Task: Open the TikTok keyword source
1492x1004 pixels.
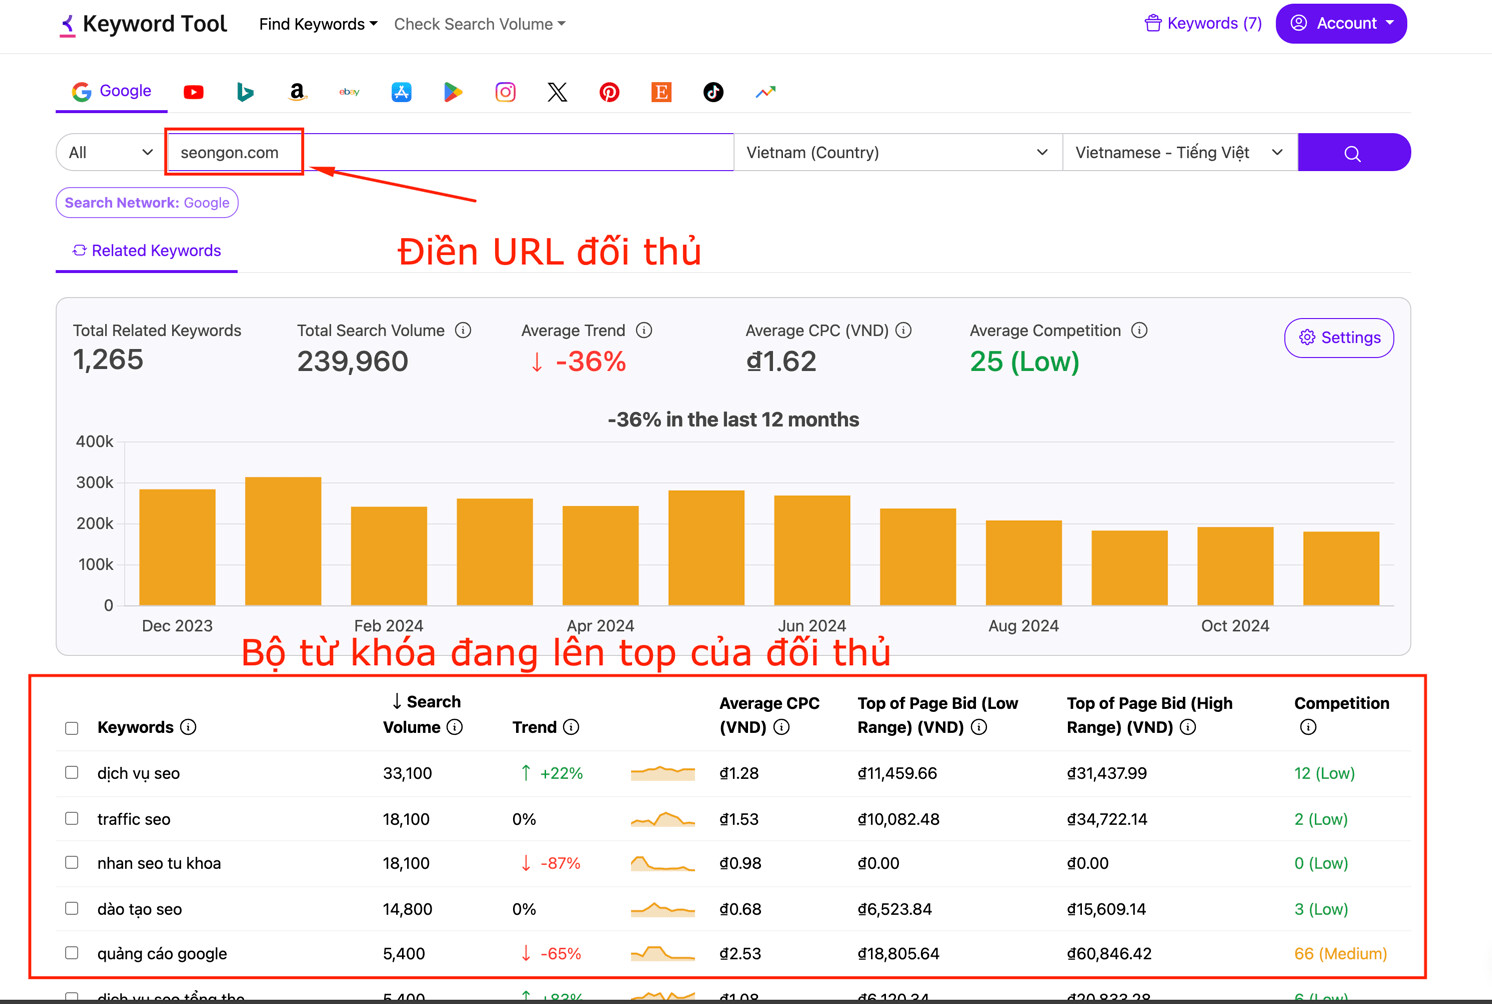Action: pyautogui.click(x=713, y=92)
